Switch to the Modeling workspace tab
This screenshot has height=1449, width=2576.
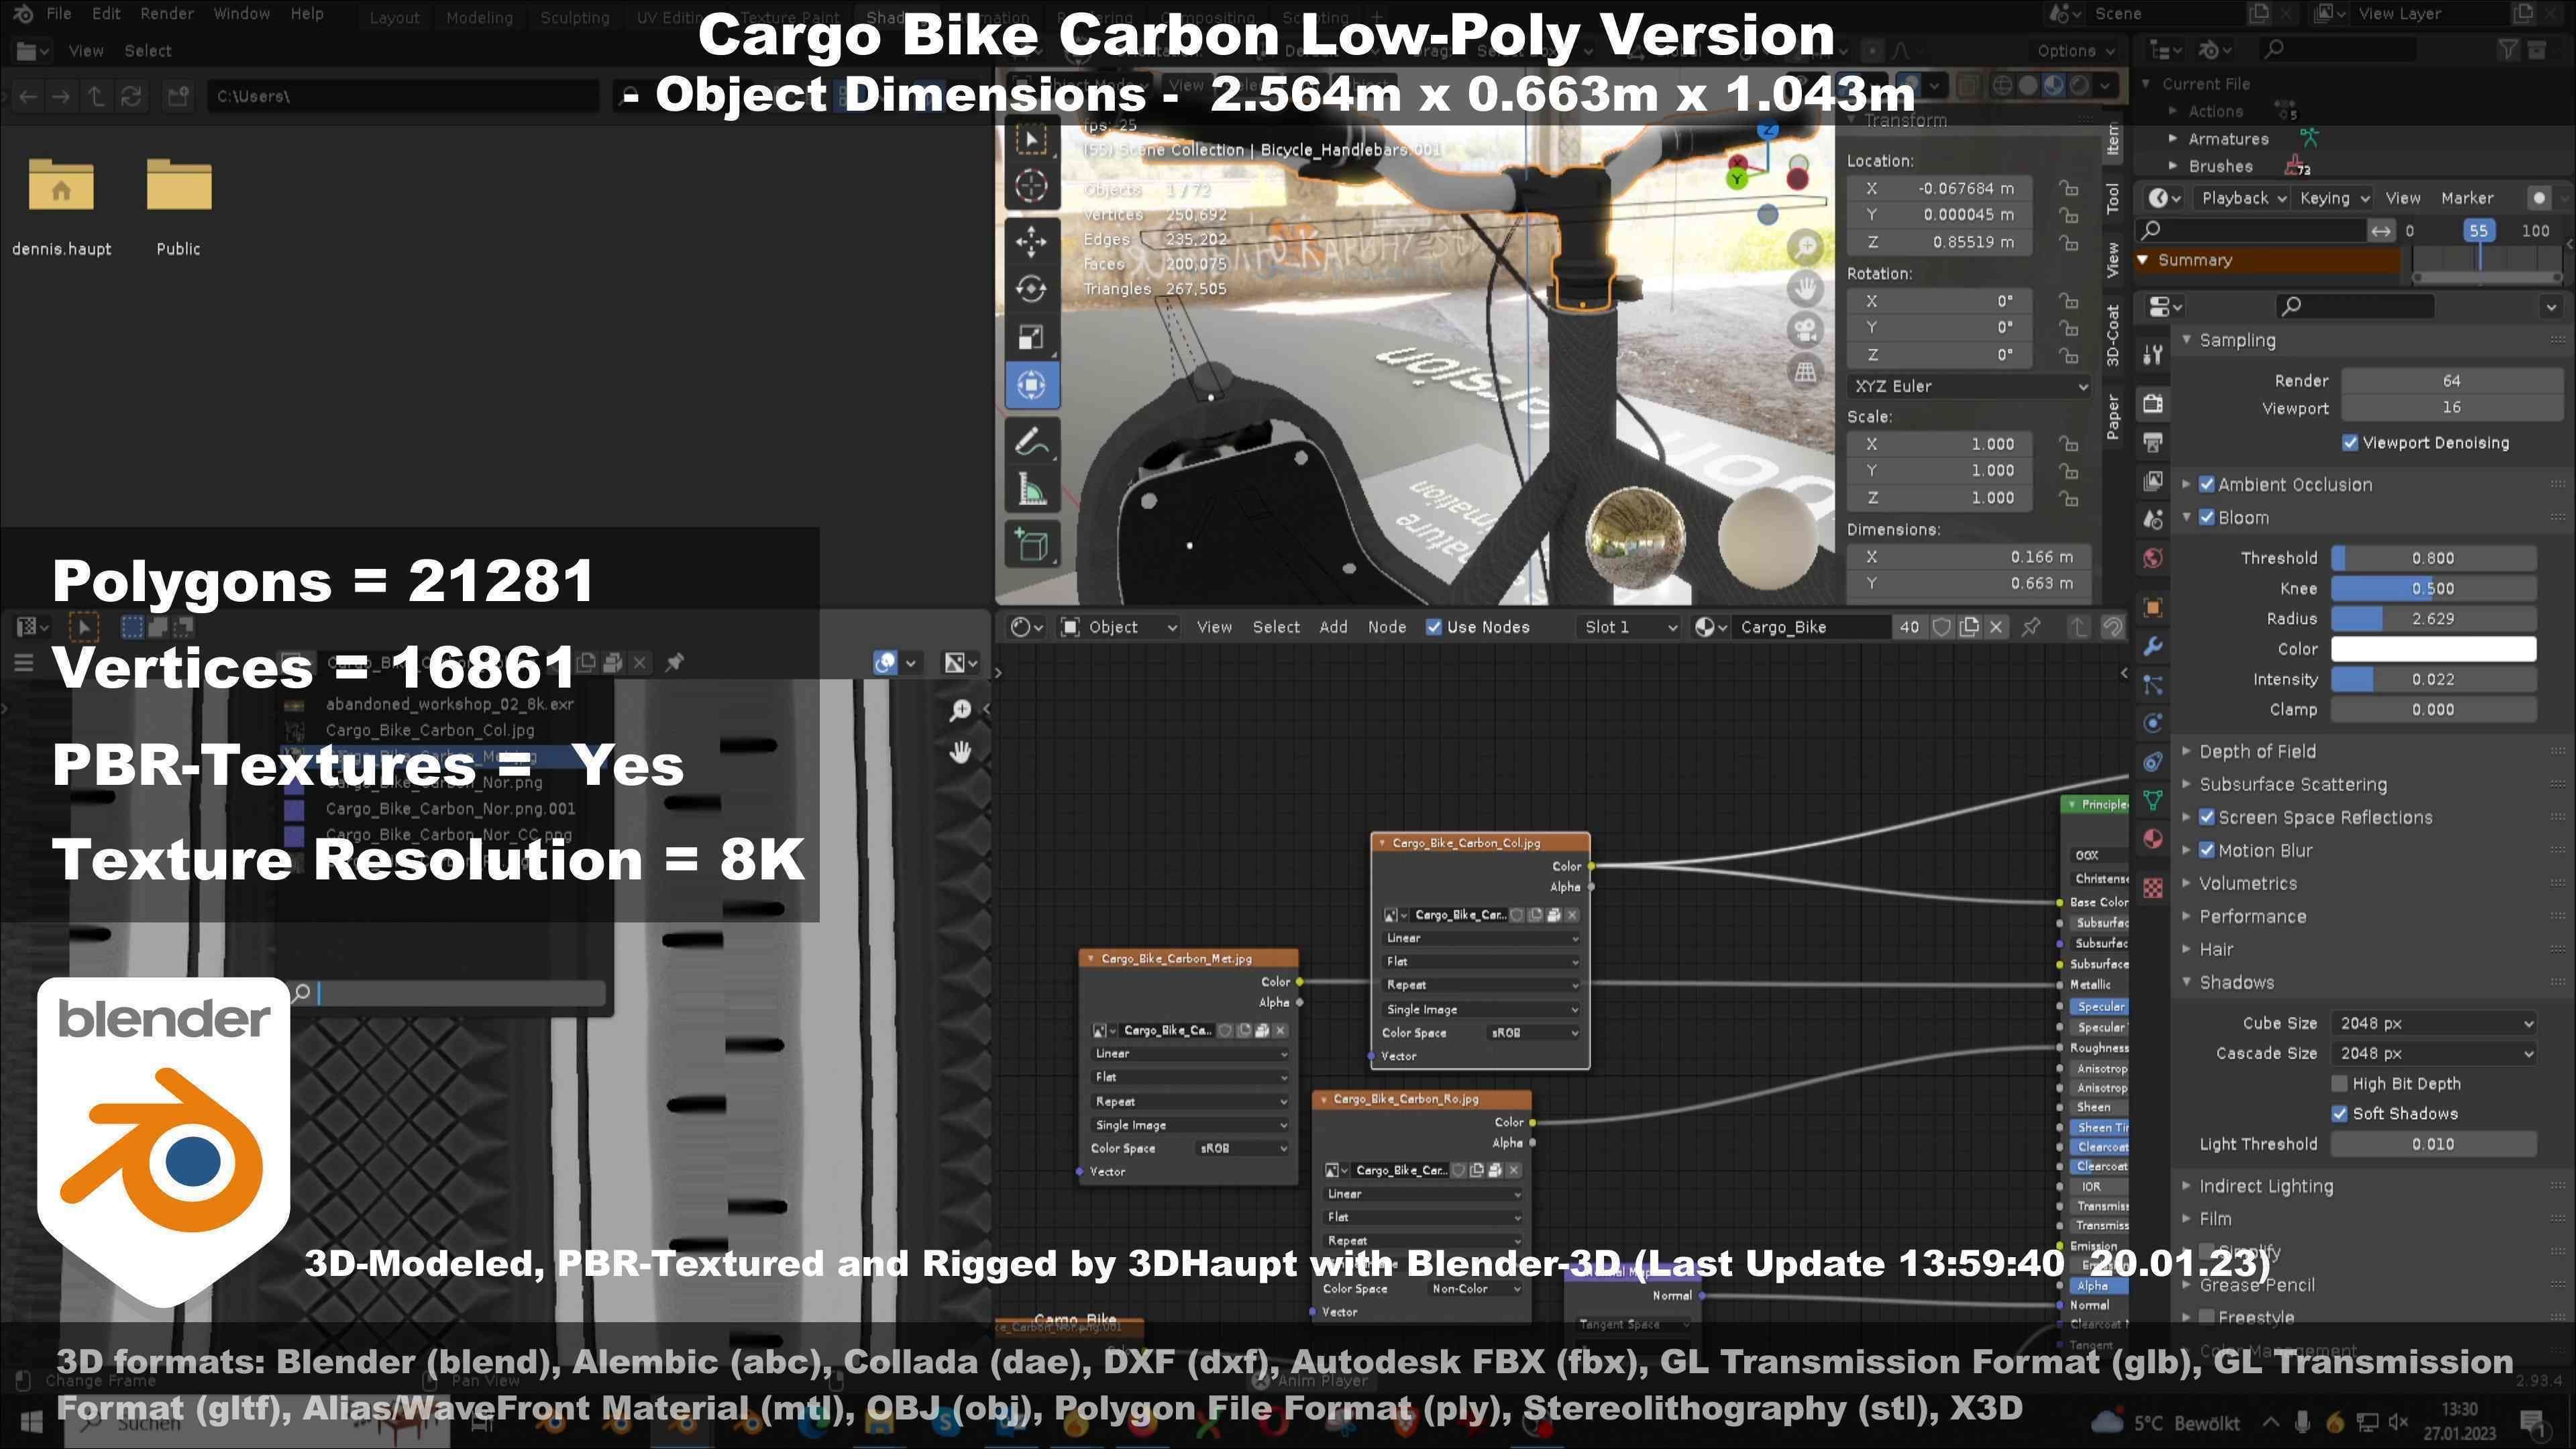pos(479,18)
